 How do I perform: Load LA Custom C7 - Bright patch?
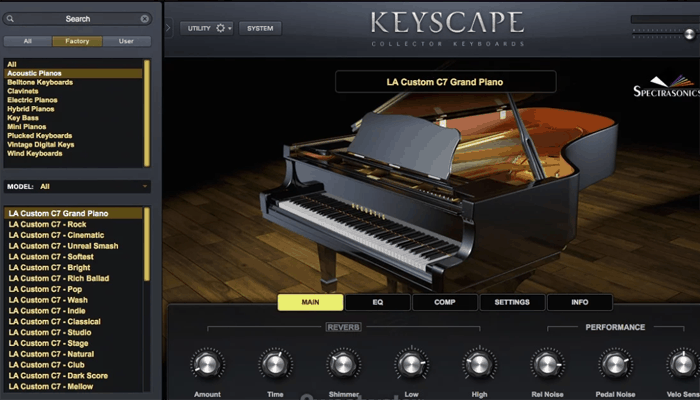(x=74, y=267)
